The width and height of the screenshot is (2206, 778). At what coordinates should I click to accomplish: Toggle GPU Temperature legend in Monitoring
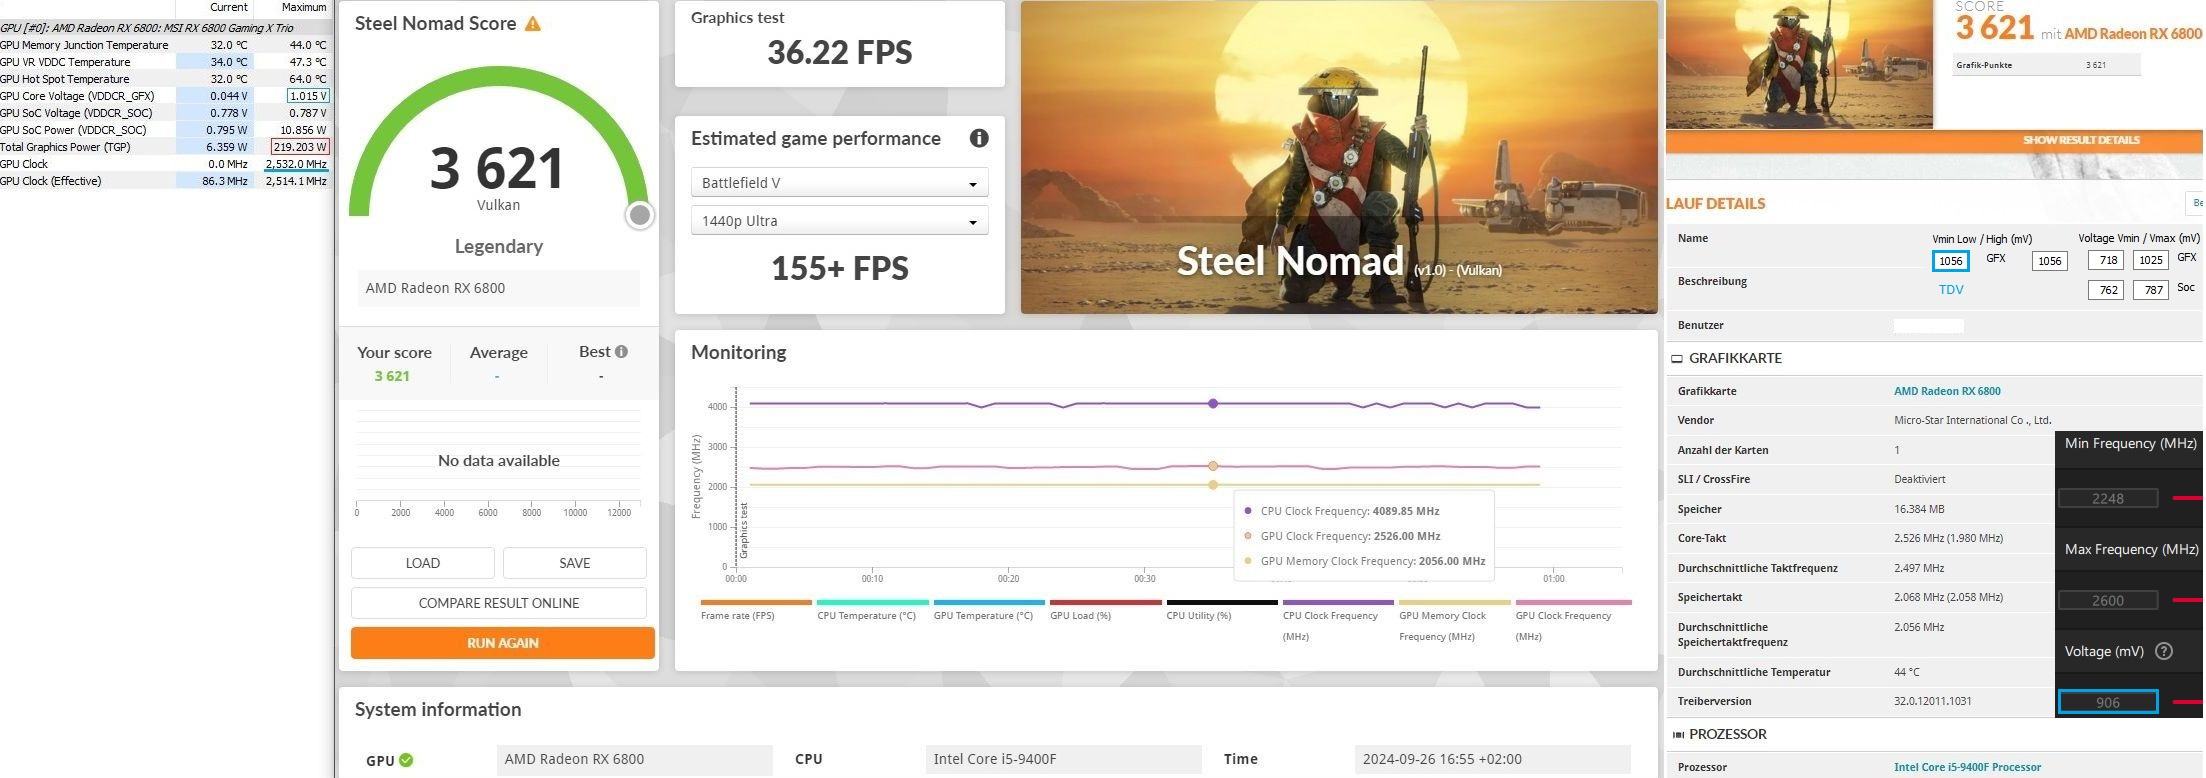(x=988, y=610)
